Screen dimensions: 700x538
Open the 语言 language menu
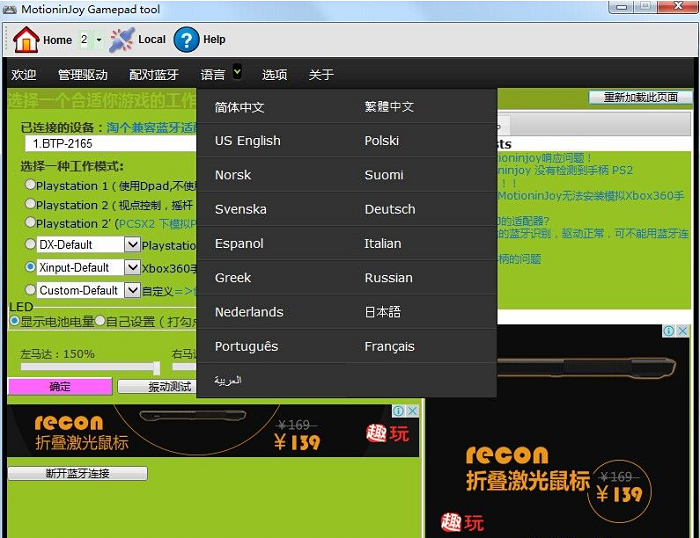point(213,74)
